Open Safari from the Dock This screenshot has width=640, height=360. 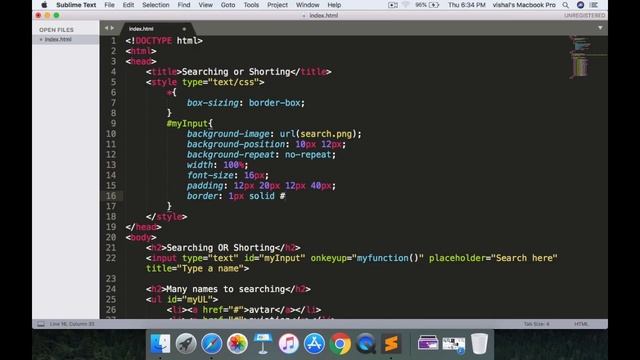click(211, 343)
